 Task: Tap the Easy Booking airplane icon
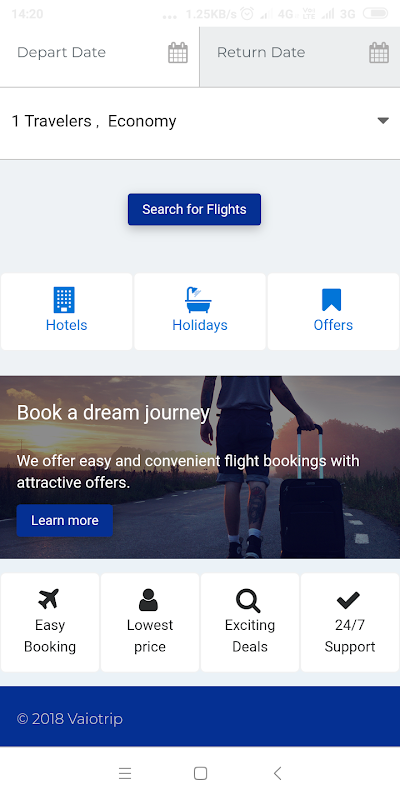point(49,599)
